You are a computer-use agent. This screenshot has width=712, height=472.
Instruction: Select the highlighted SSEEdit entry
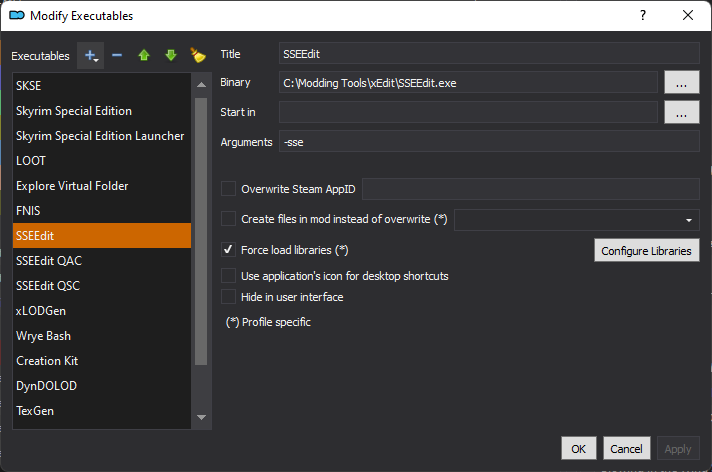[102, 235]
